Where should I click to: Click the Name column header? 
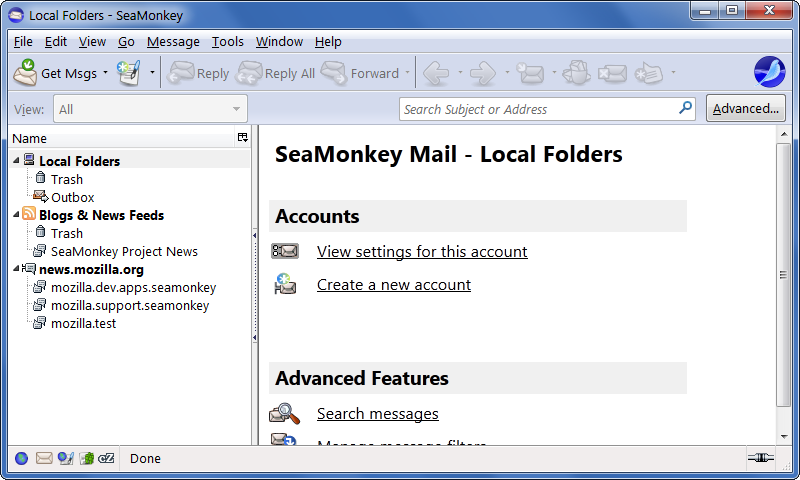point(122,138)
